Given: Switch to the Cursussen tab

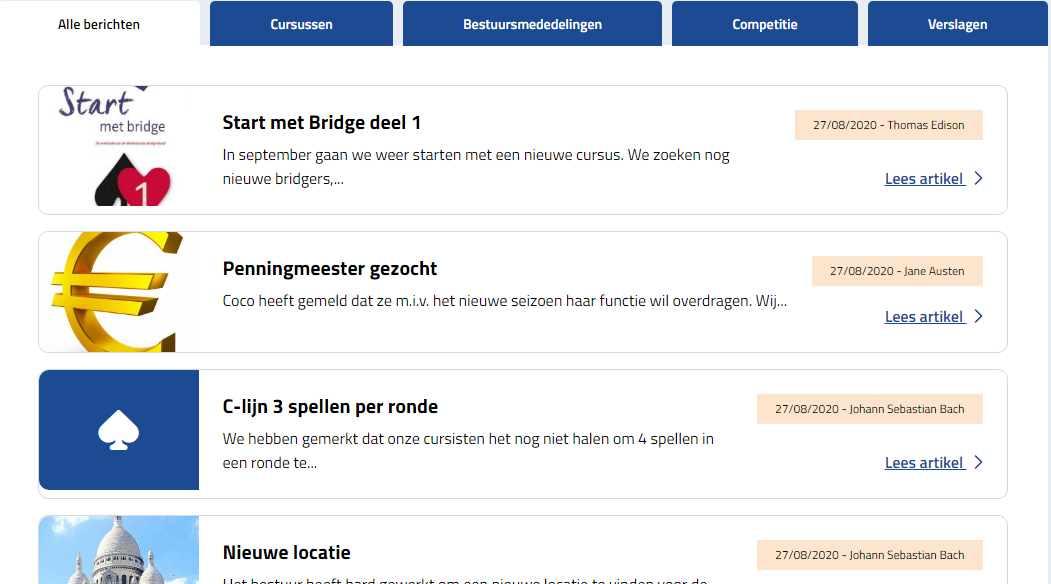Looking at the screenshot, I should [x=301, y=24].
